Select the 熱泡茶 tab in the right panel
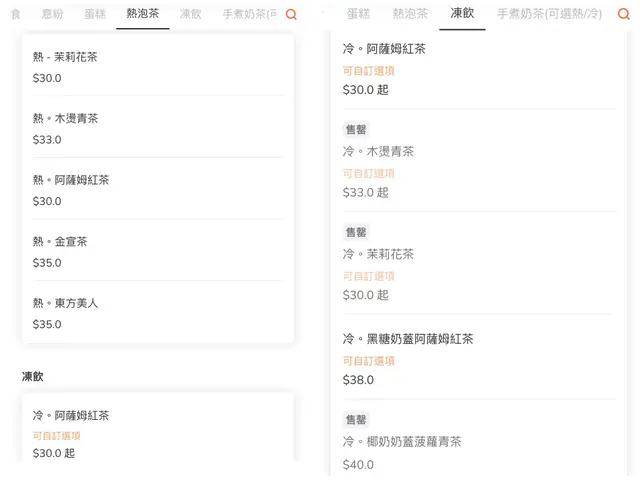This screenshot has height=480, width=640. [x=409, y=15]
